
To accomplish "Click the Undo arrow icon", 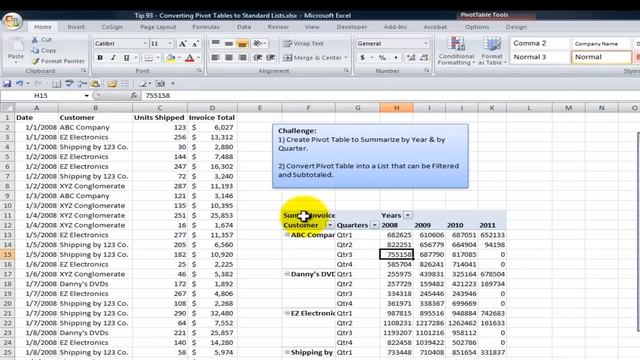I will point(19,84).
